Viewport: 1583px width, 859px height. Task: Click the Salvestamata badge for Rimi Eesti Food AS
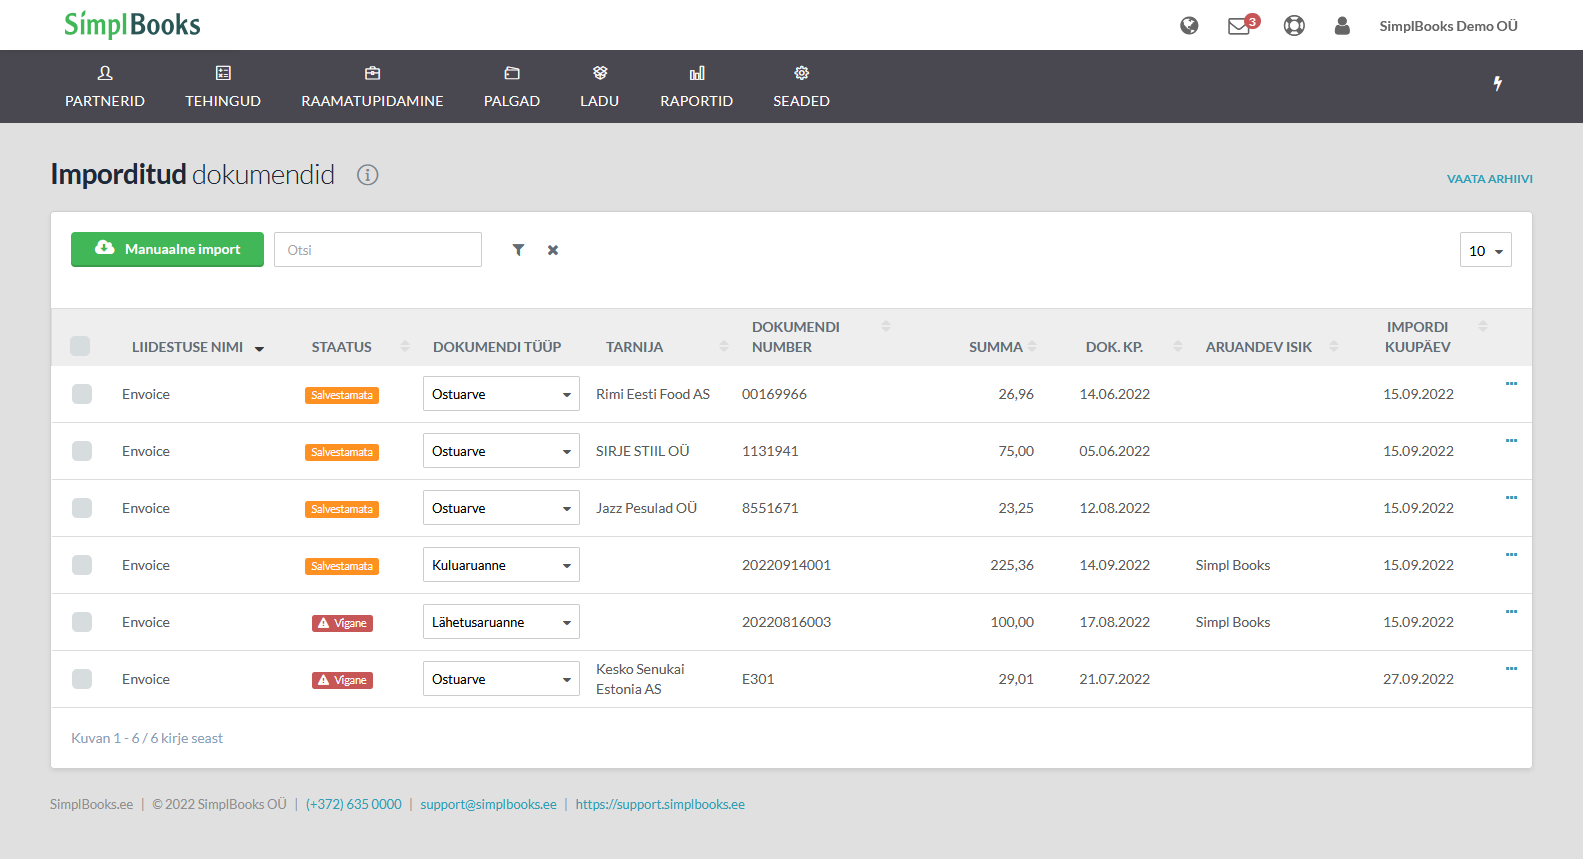[x=342, y=395]
